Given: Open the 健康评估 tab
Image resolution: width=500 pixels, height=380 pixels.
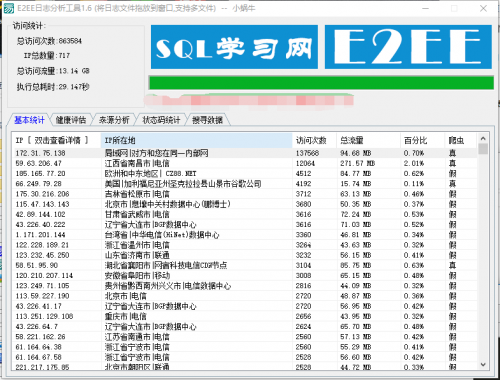Looking at the screenshot, I should click(71, 120).
